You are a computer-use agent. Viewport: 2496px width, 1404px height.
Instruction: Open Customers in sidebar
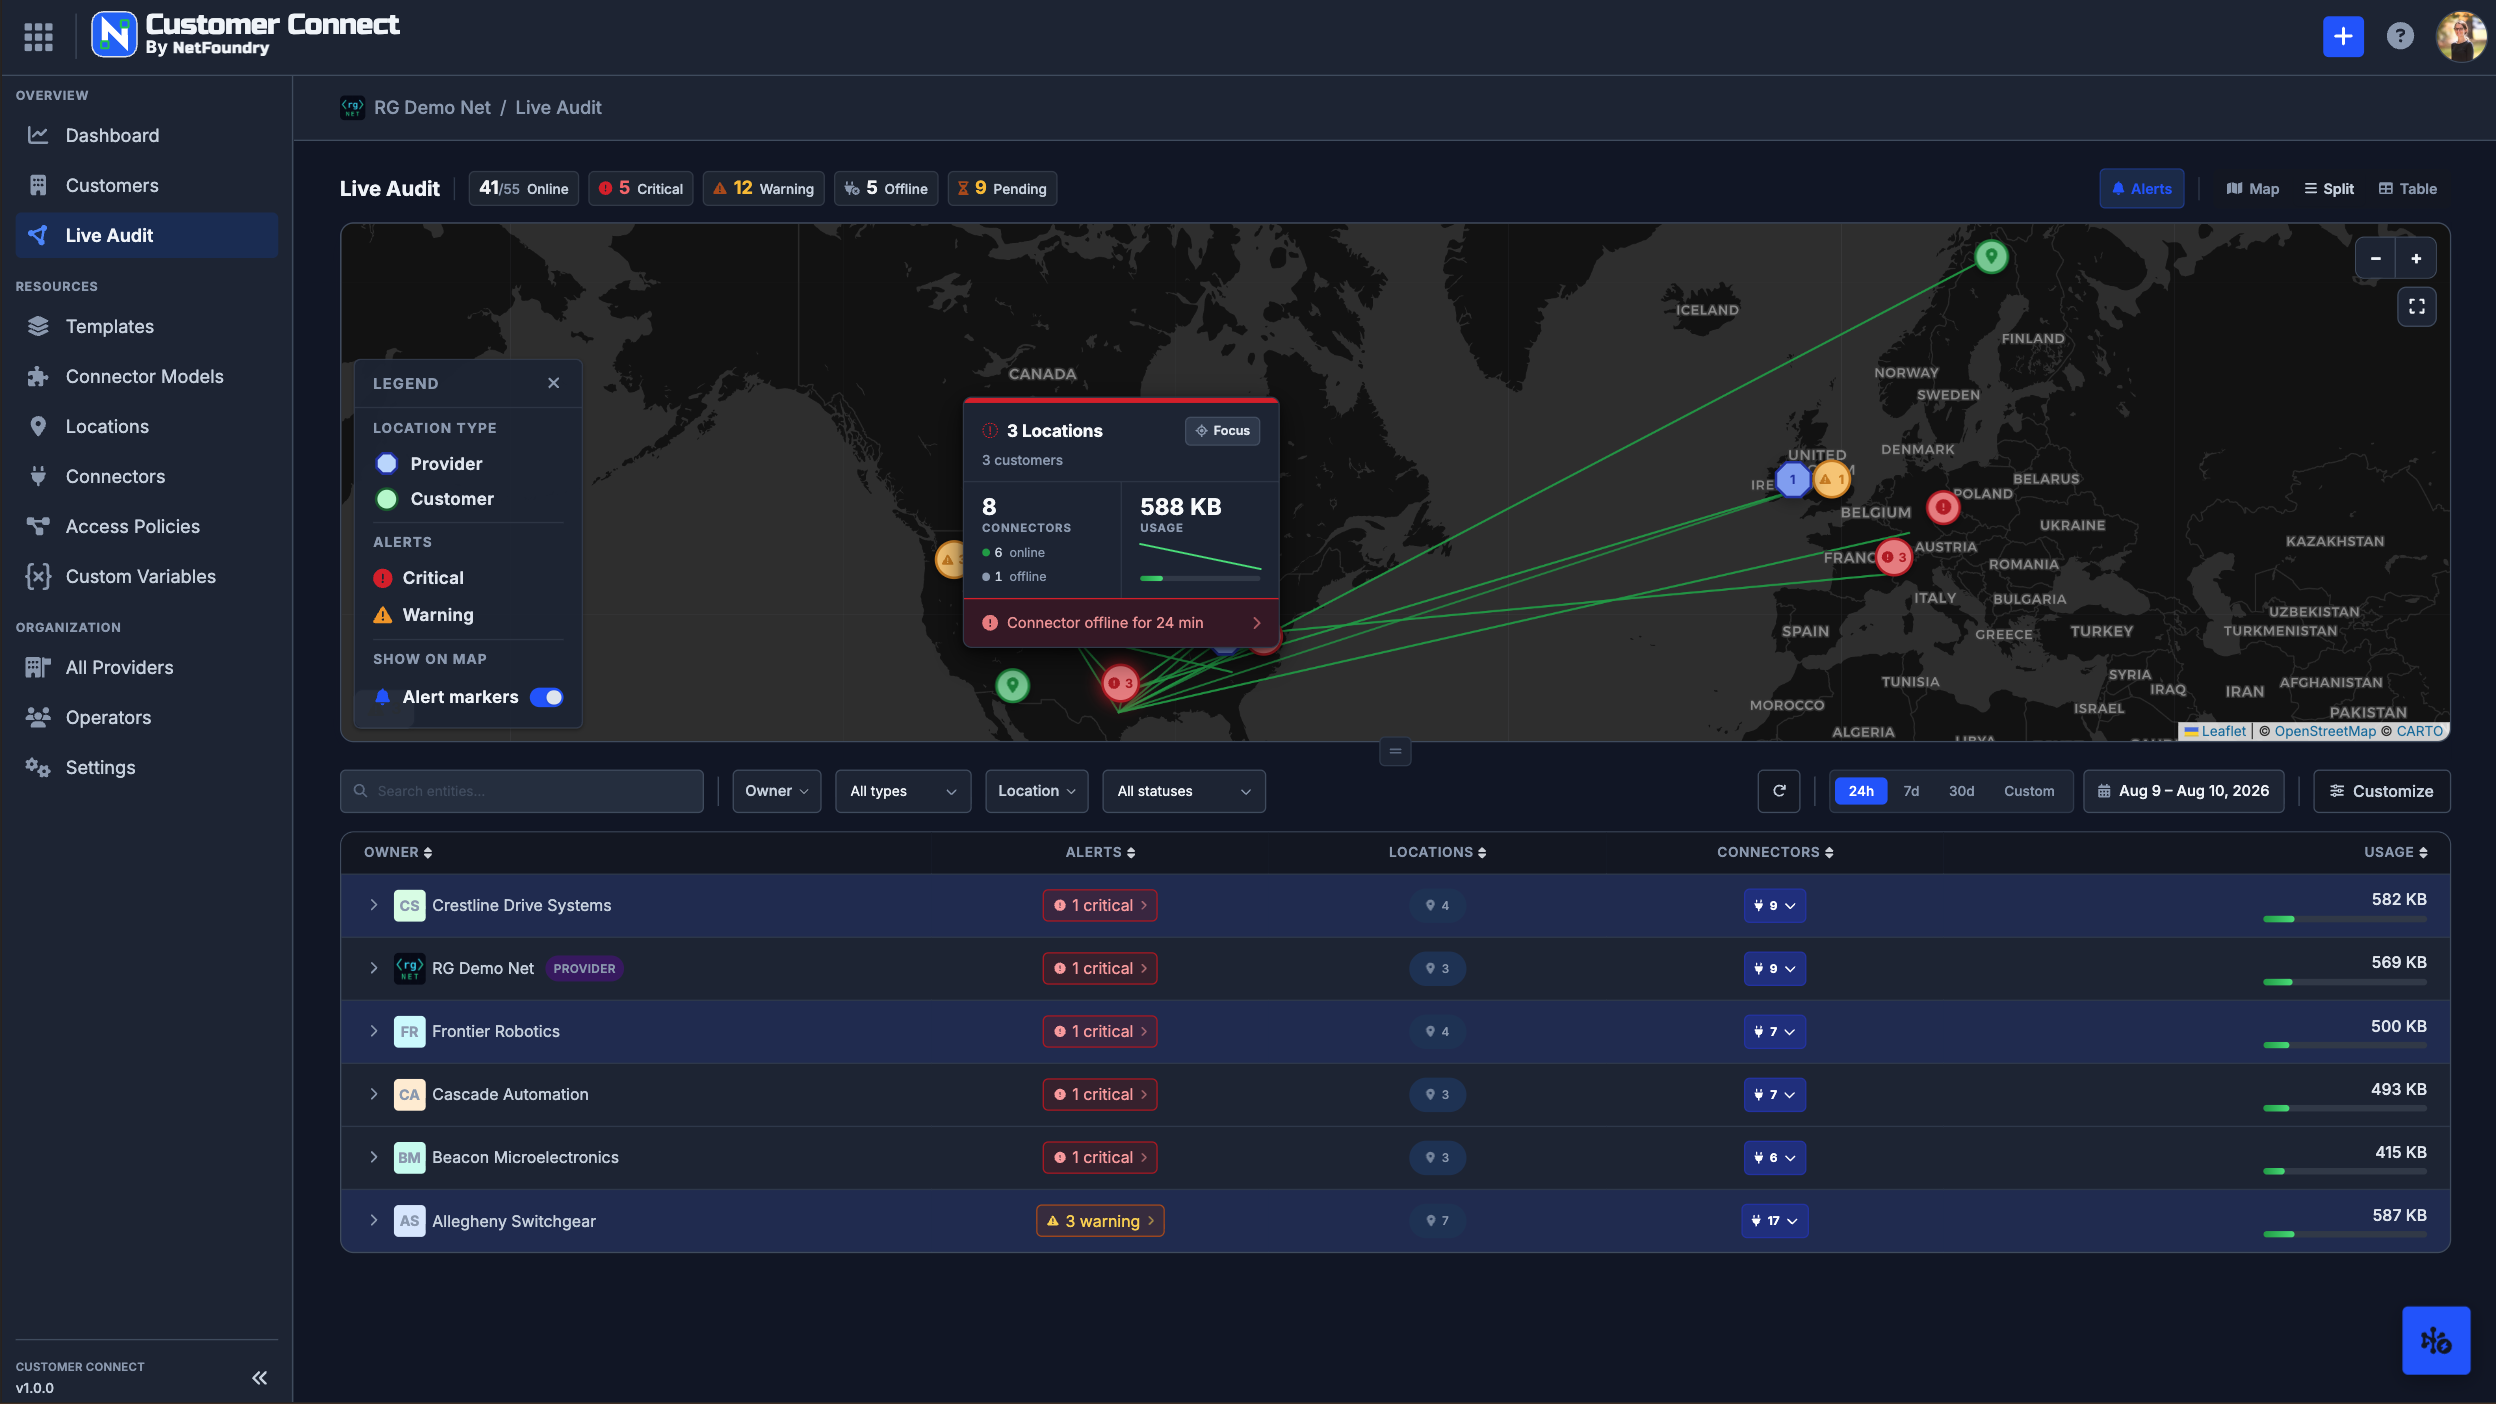[x=147, y=185]
